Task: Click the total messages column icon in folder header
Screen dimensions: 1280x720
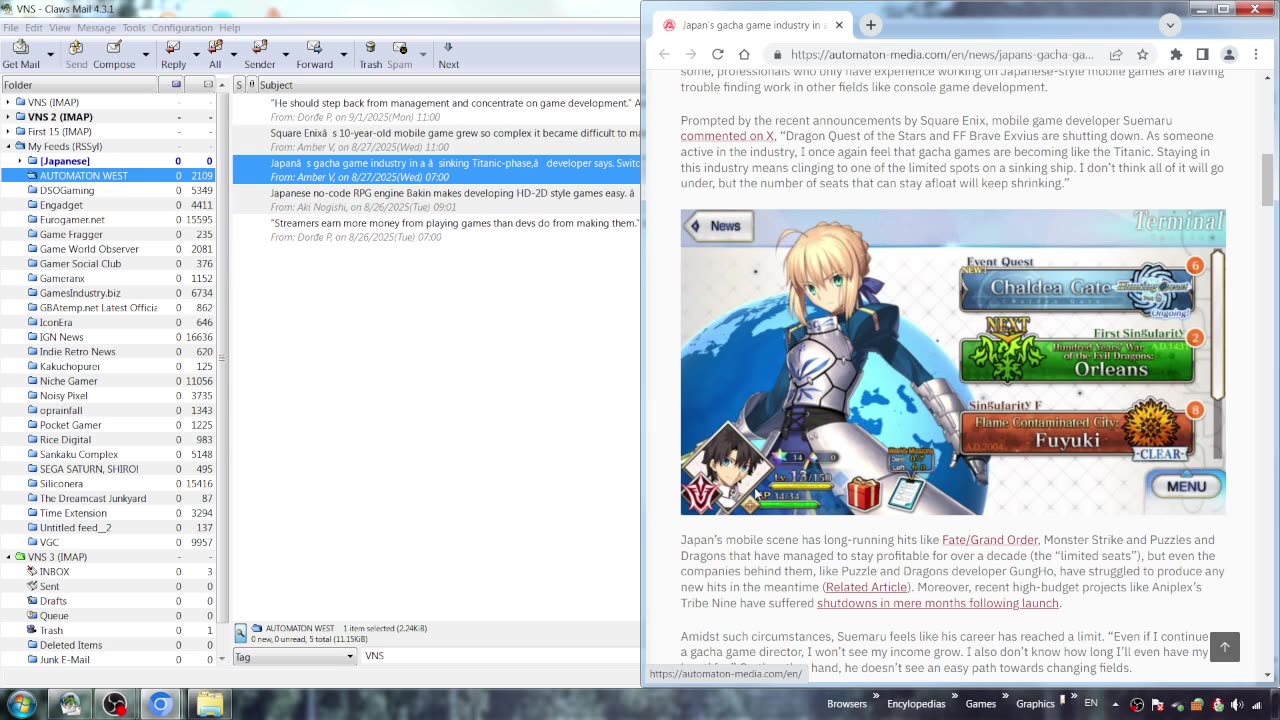Action: 208,85
